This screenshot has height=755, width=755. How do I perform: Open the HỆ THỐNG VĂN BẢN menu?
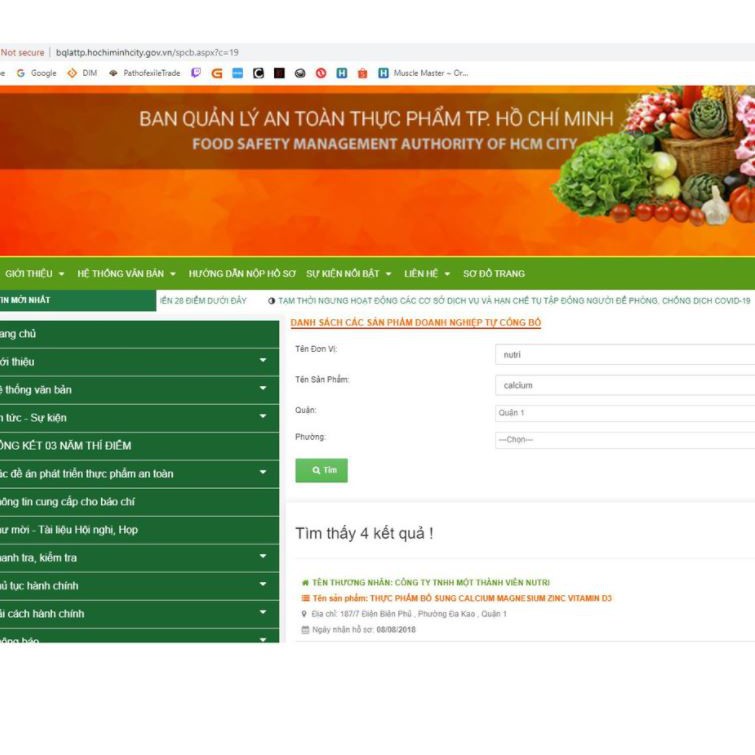(x=126, y=273)
